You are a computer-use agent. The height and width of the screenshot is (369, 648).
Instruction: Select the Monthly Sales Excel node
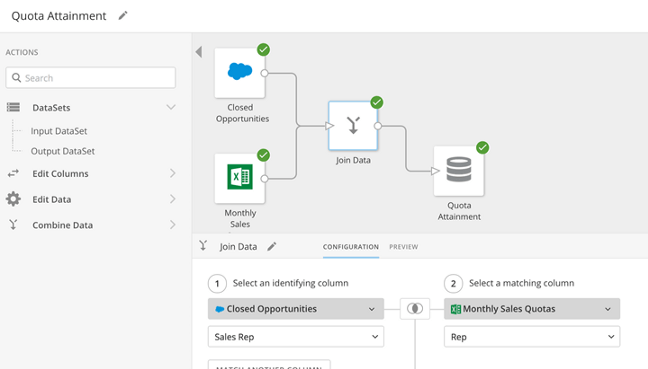240,179
